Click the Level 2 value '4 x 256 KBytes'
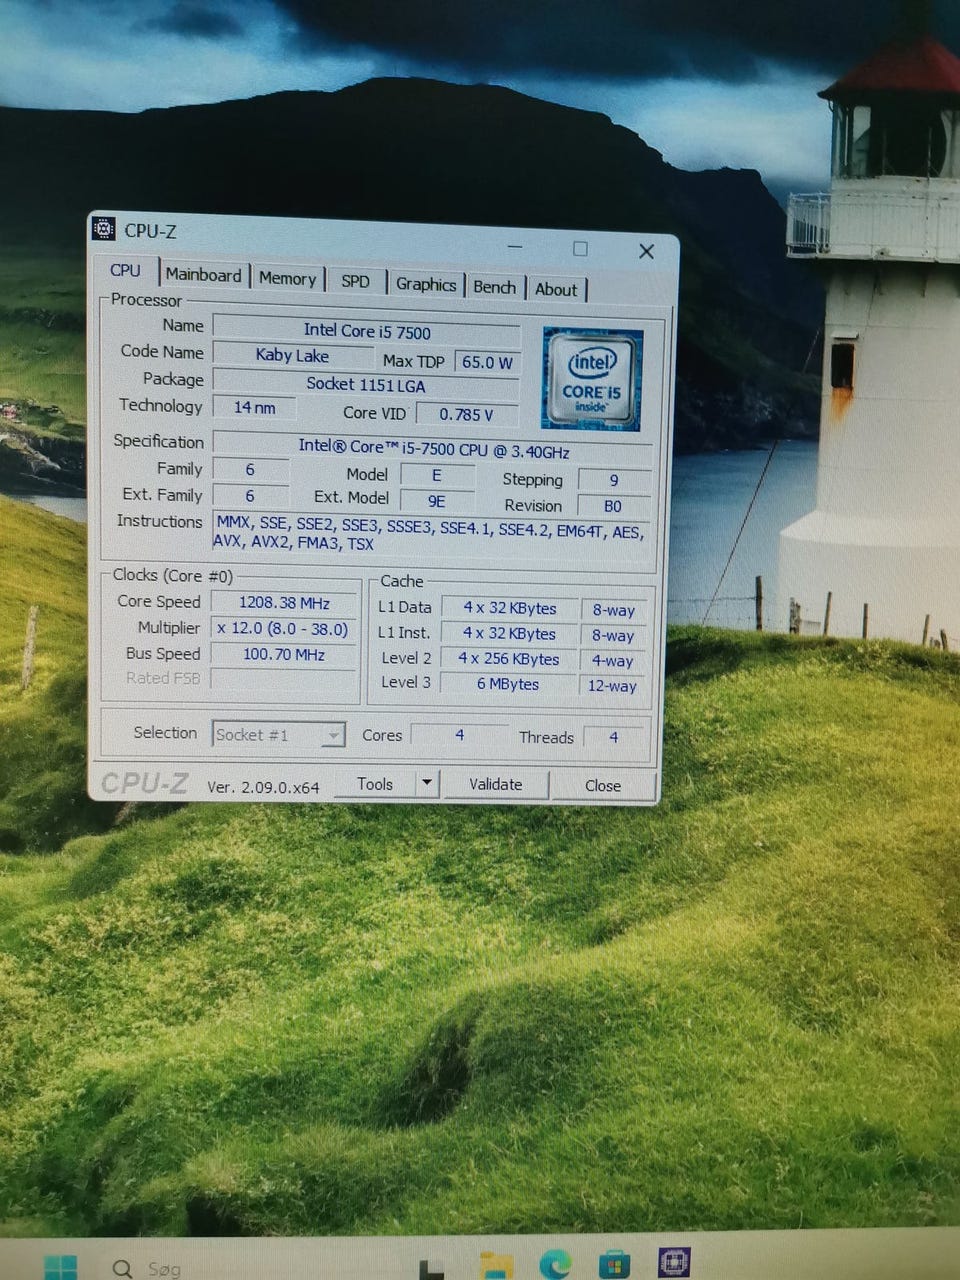 pyautogui.click(x=509, y=659)
